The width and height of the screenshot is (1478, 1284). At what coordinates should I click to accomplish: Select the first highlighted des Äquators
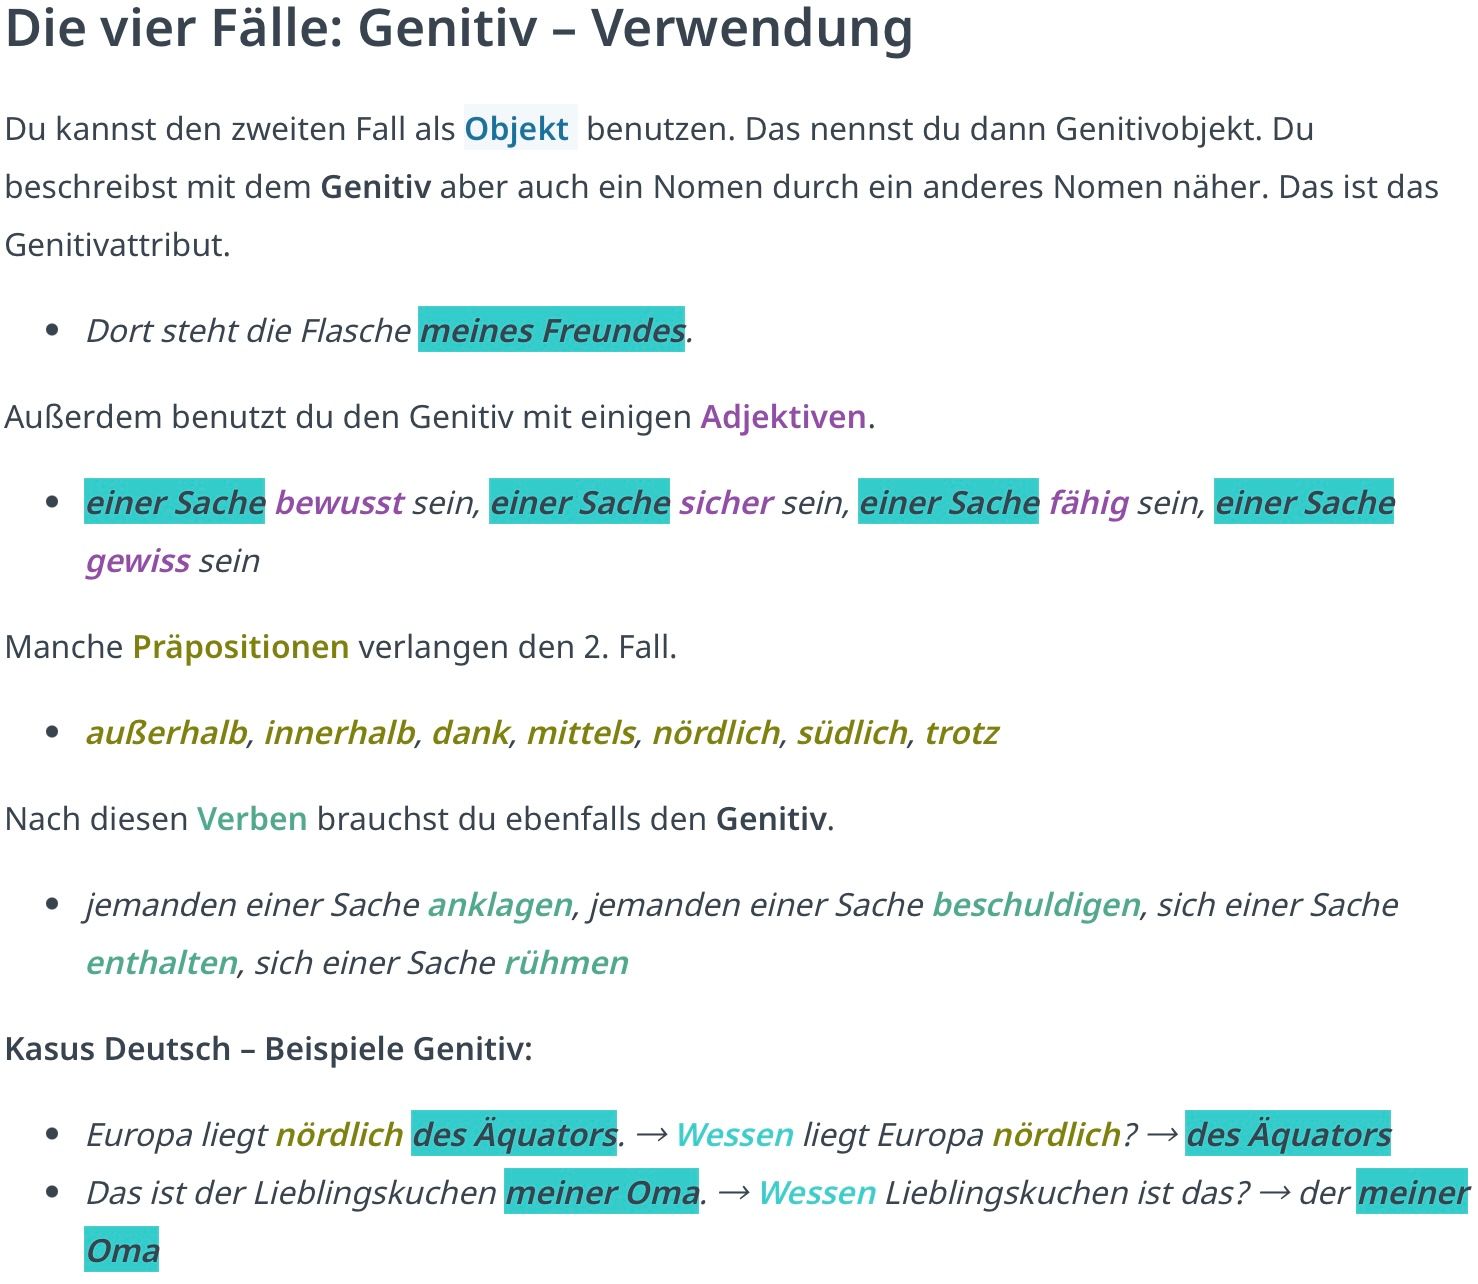[514, 1134]
